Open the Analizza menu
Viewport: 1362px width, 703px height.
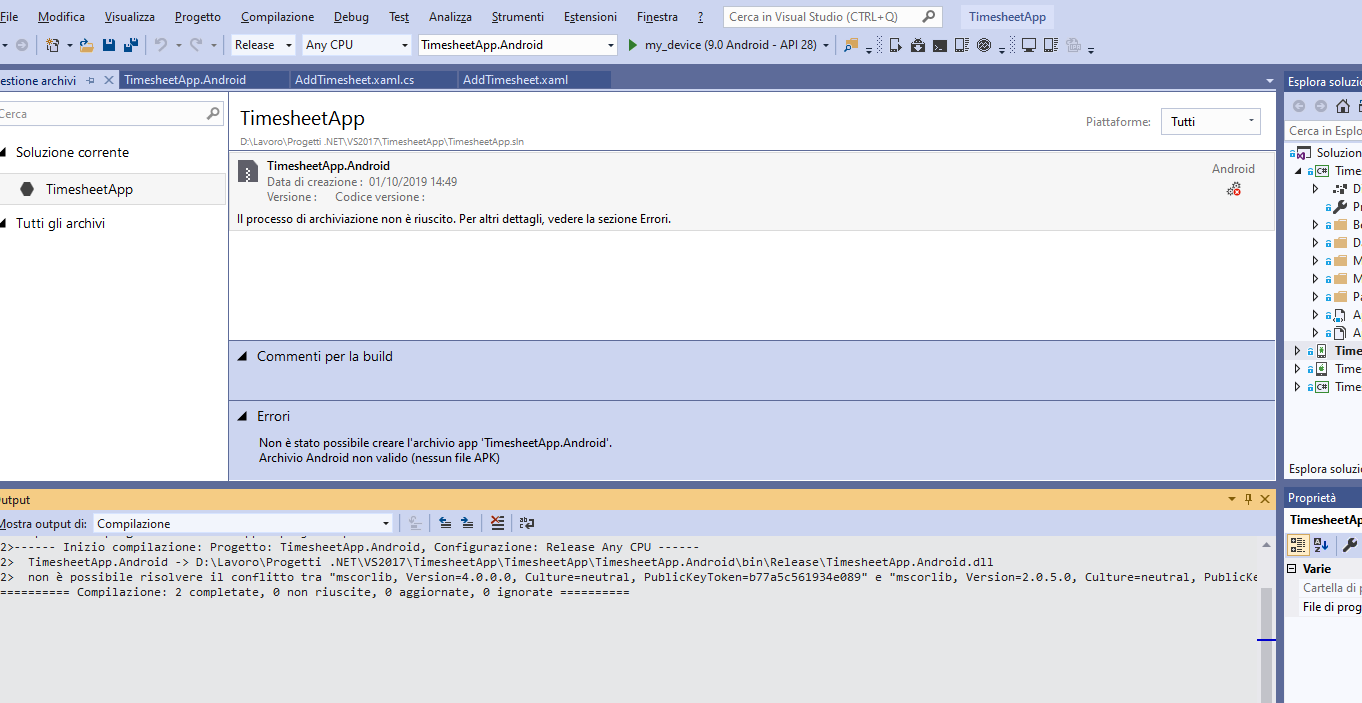point(450,17)
